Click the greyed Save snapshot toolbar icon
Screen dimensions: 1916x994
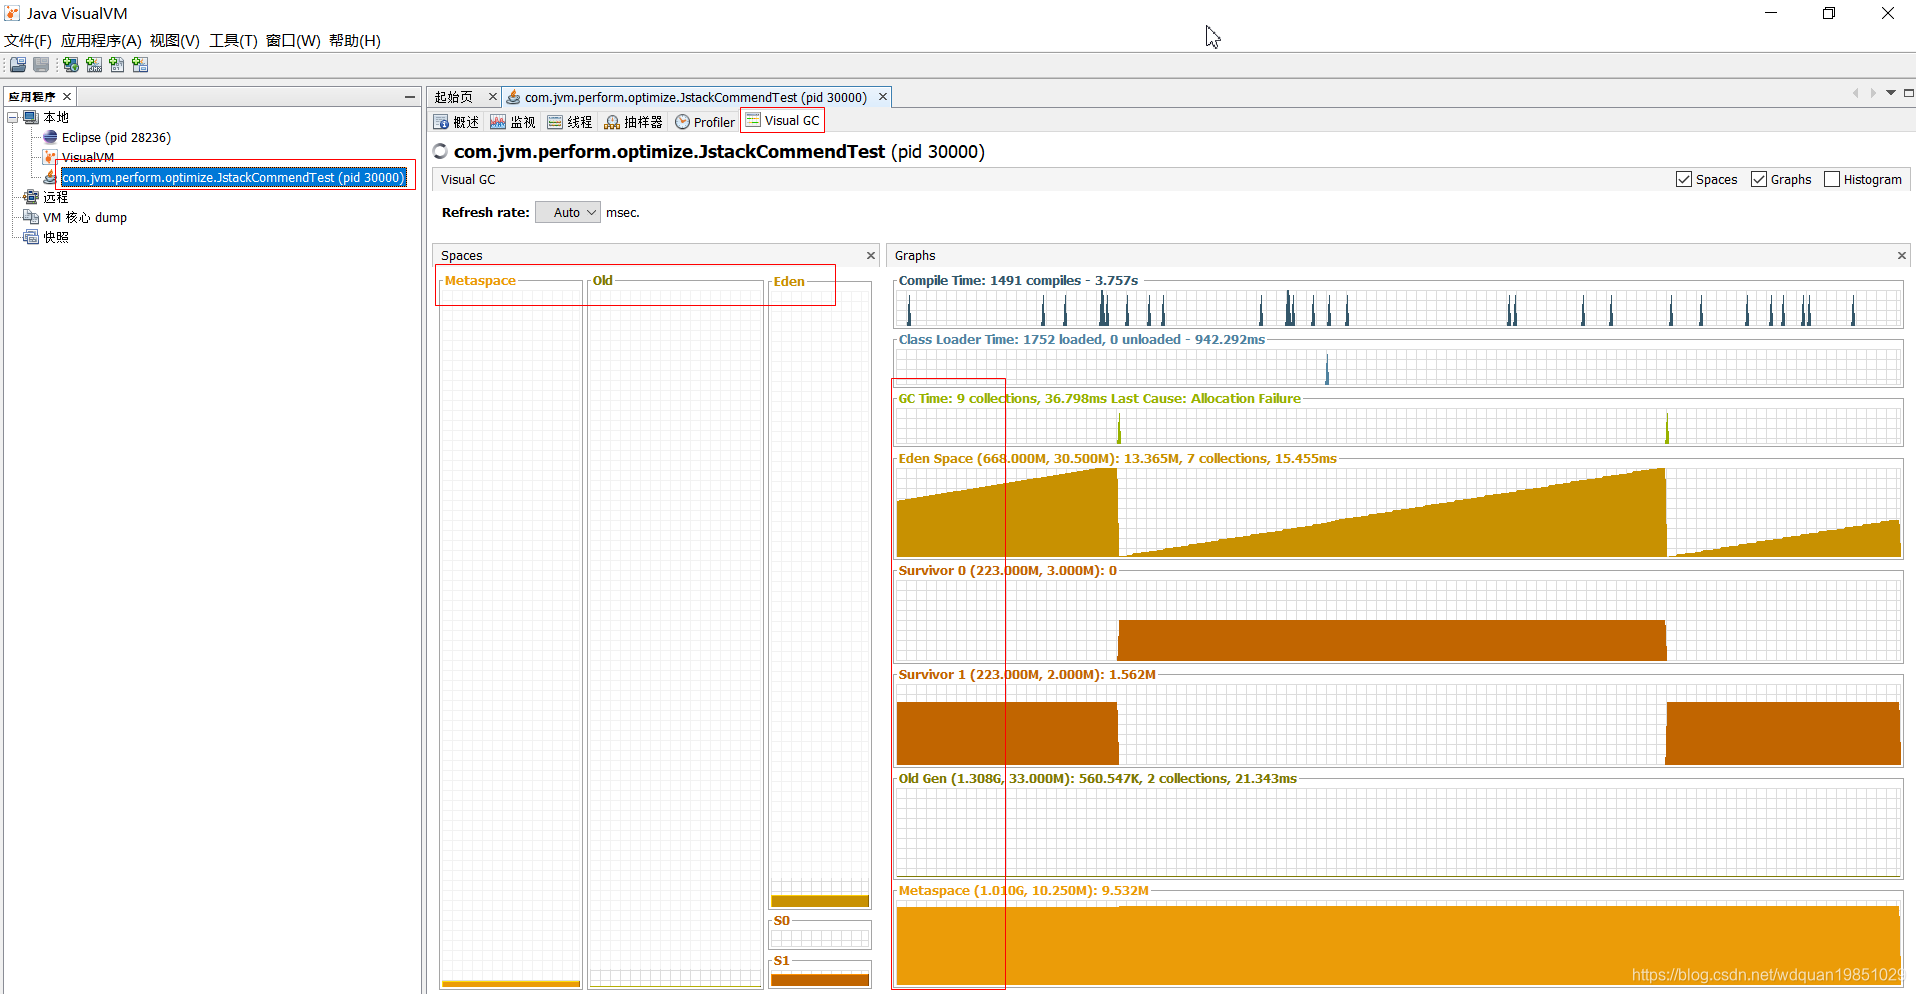[x=41, y=65]
